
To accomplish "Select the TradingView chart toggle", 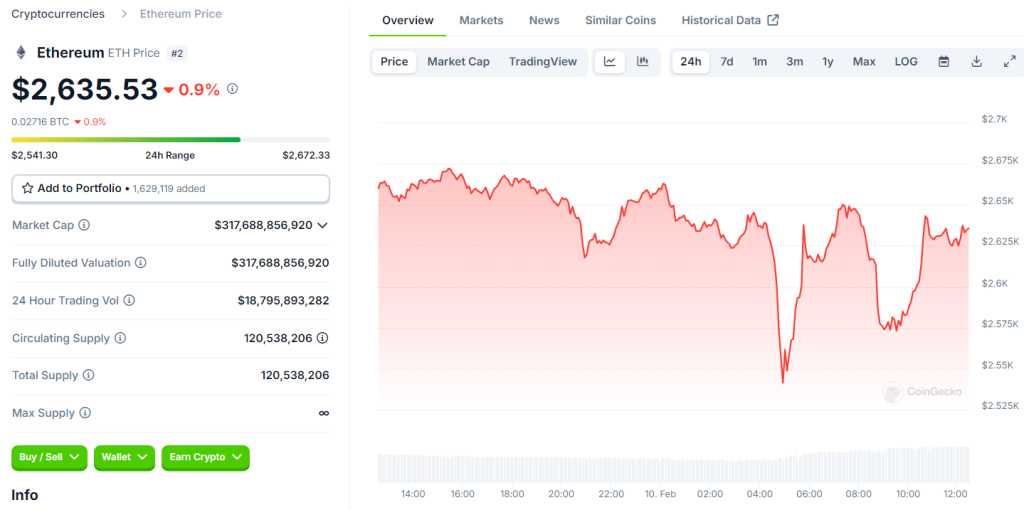I will (x=543, y=61).
